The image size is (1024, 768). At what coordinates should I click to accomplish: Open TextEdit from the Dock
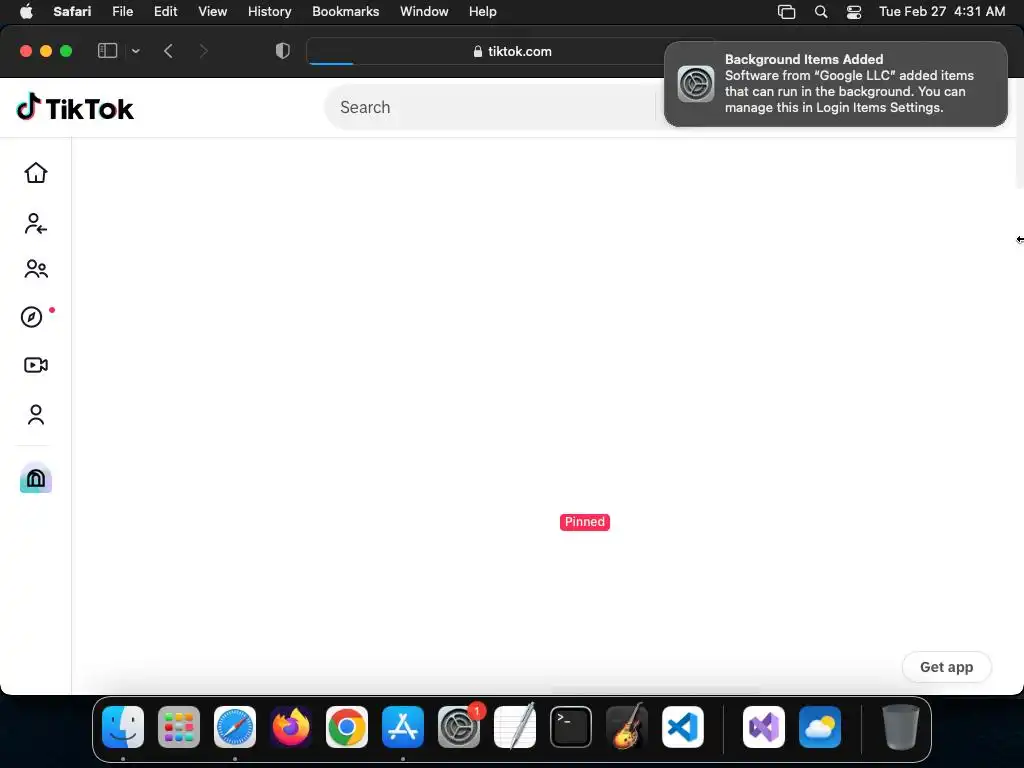tap(515, 727)
